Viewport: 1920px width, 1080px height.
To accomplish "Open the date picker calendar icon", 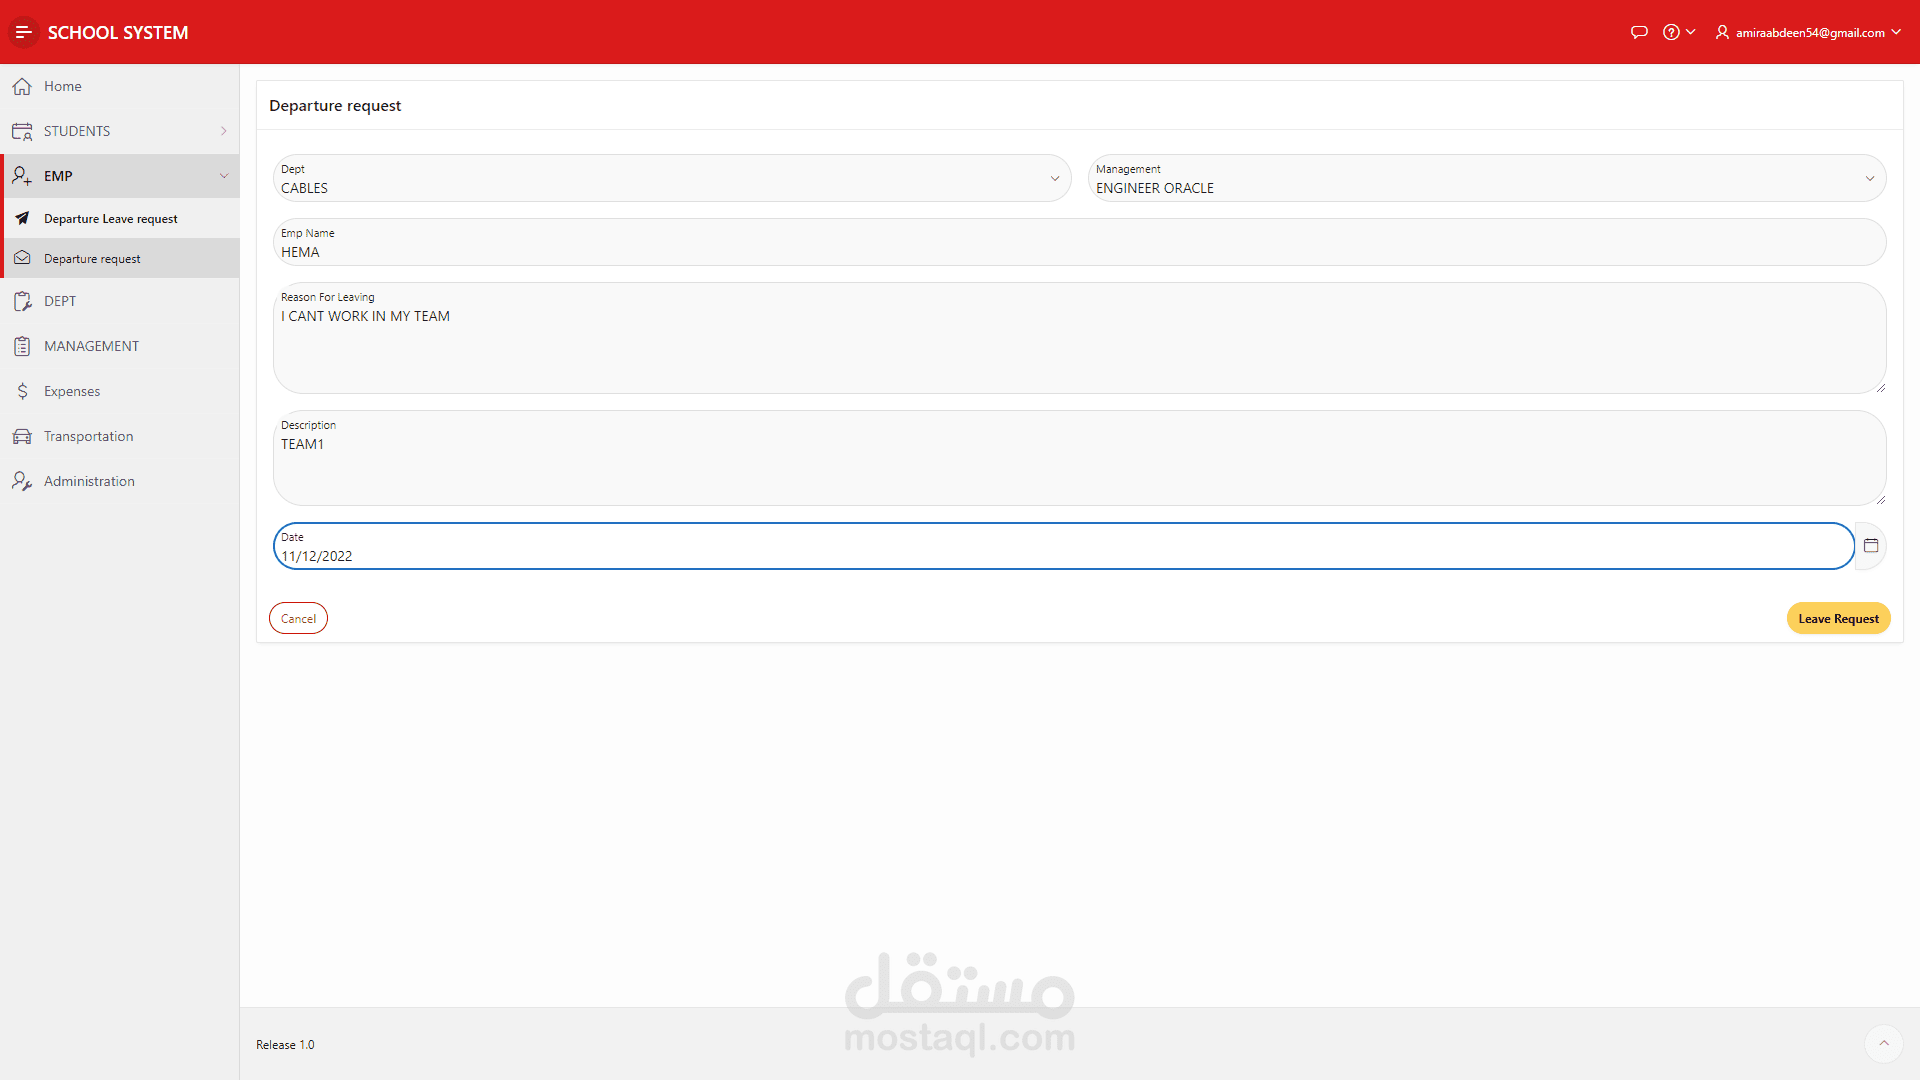I will [1870, 546].
